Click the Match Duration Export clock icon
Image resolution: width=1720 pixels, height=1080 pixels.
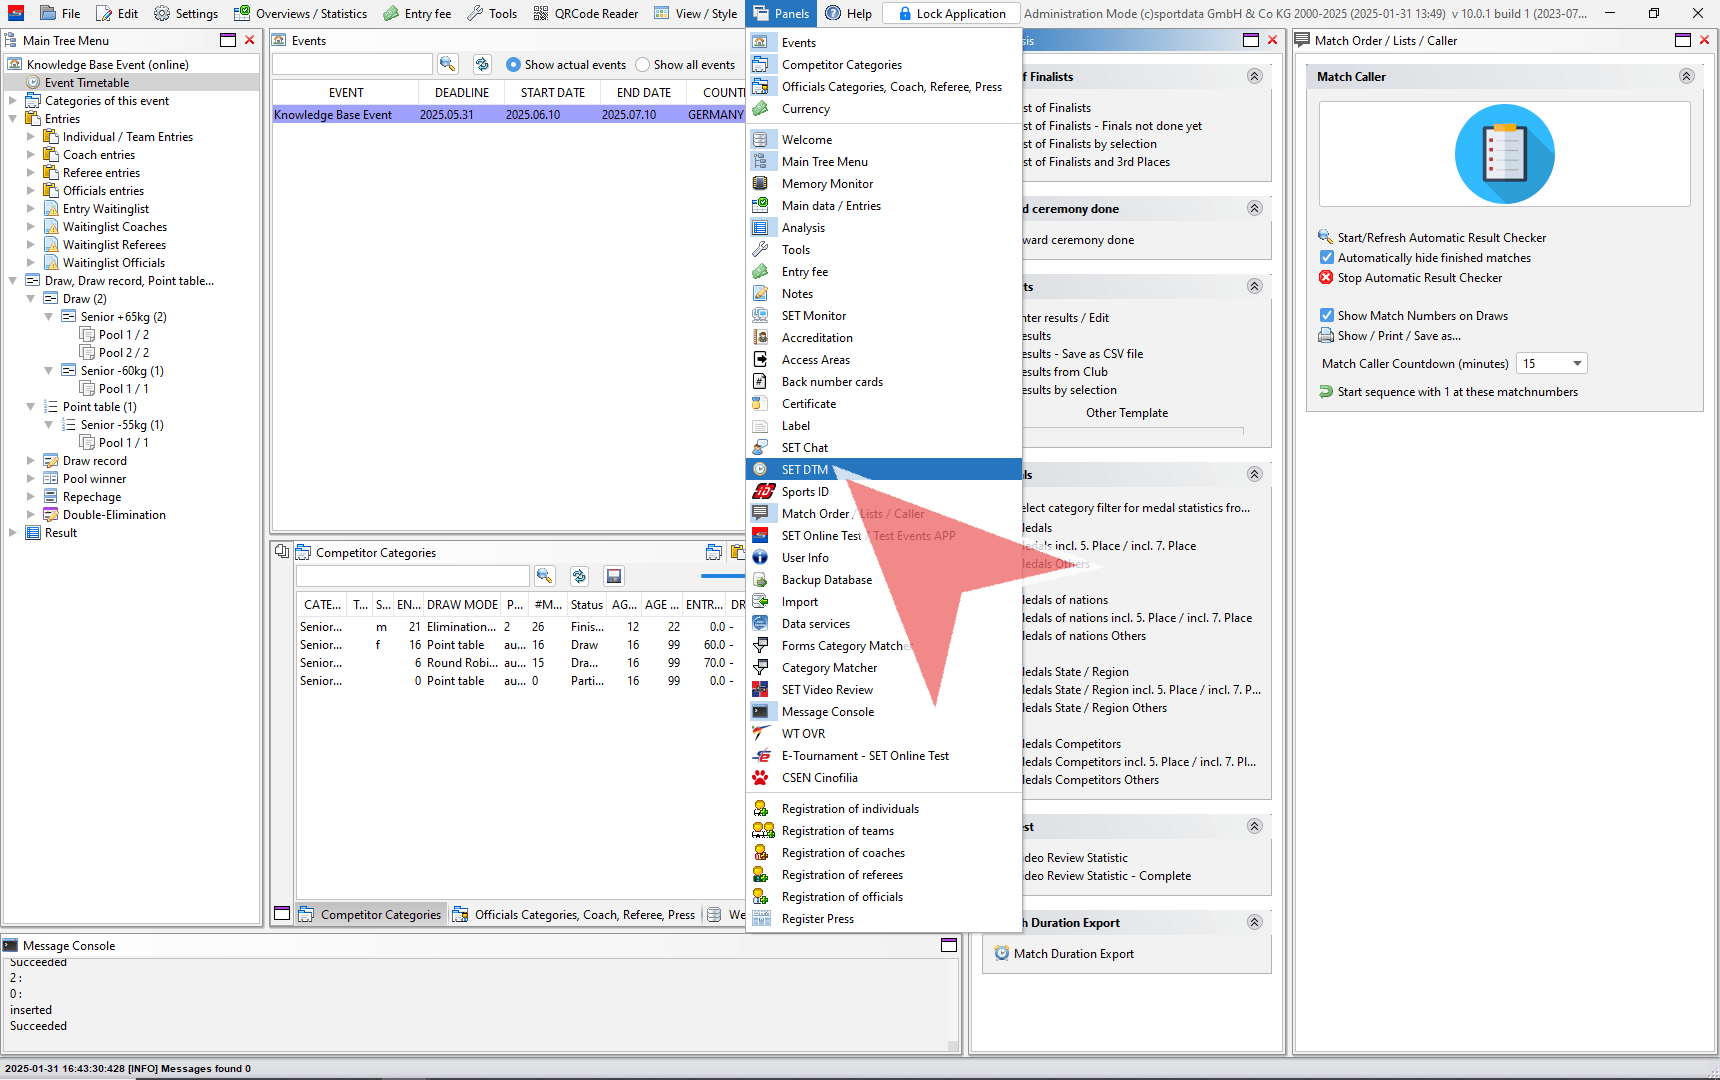click(x=1001, y=954)
